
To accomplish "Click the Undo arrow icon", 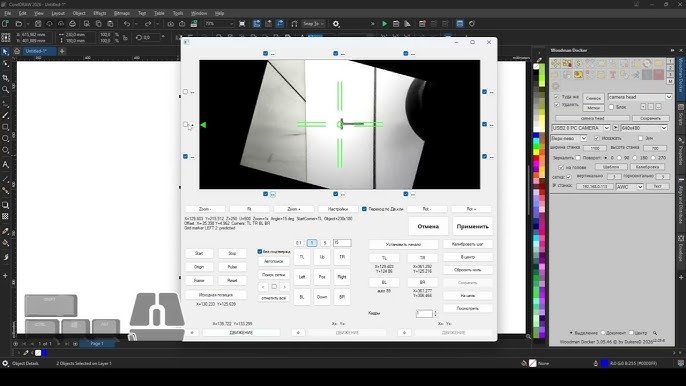I will coord(126,24).
